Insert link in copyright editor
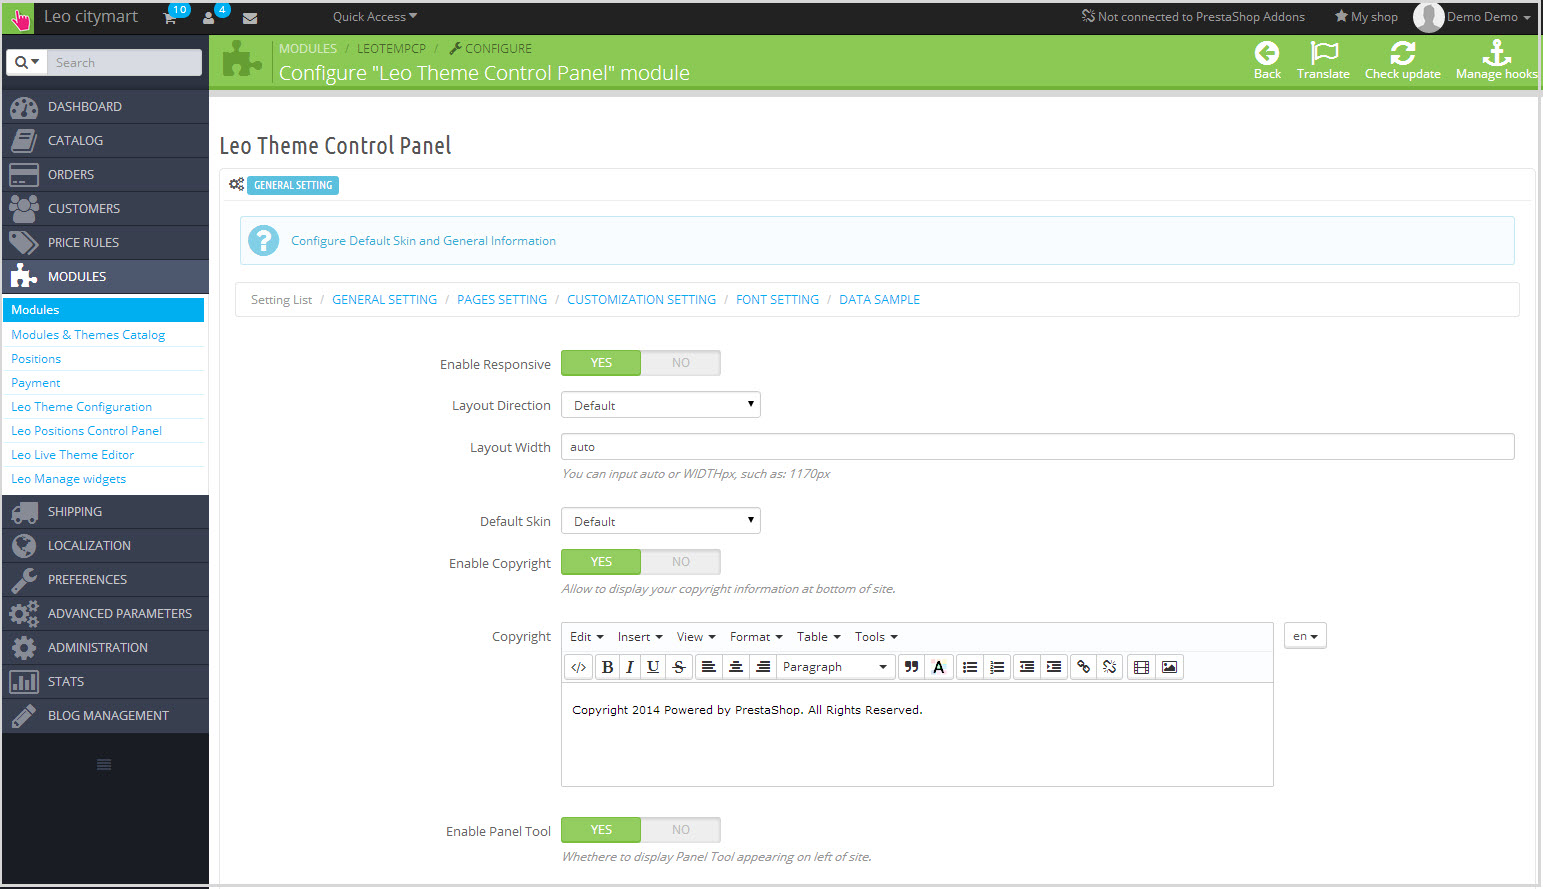 (x=1083, y=667)
